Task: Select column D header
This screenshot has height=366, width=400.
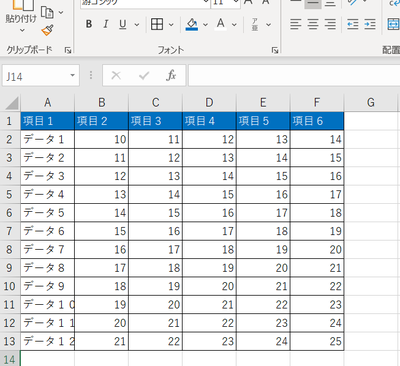Action: pos(209,103)
